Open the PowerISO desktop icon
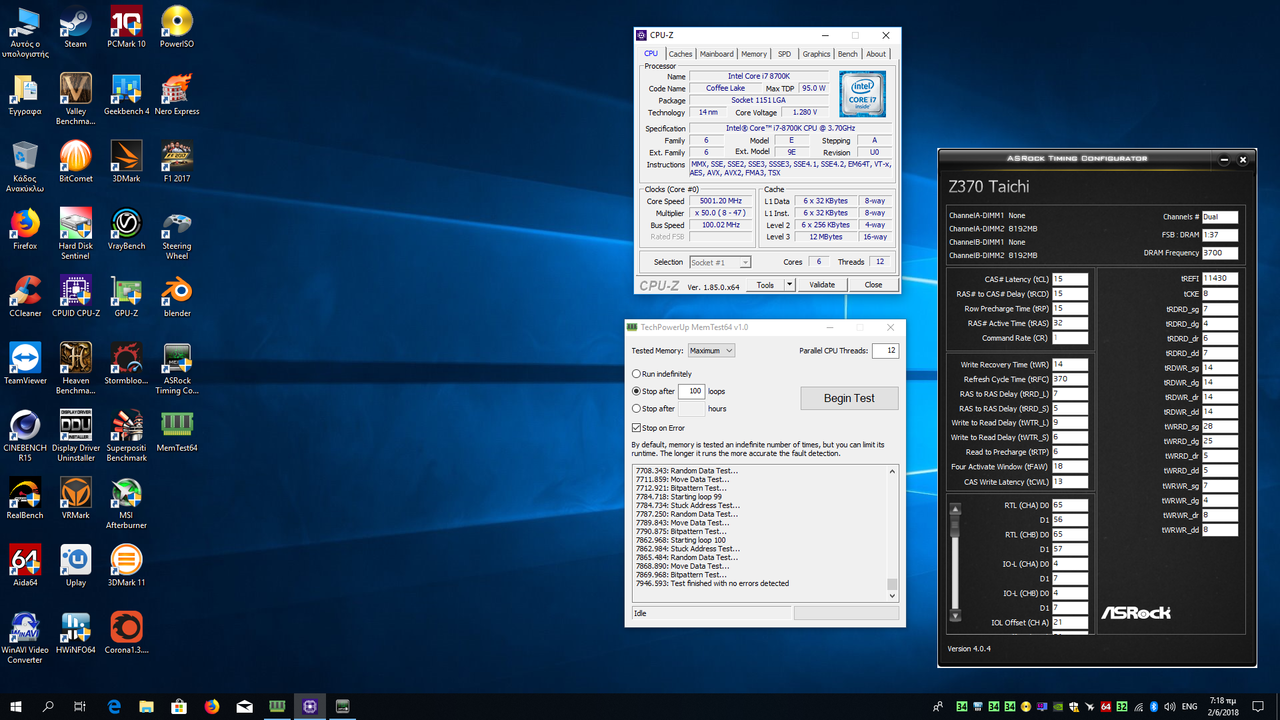Screen dimensions: 1280x720 pos(177,27)
